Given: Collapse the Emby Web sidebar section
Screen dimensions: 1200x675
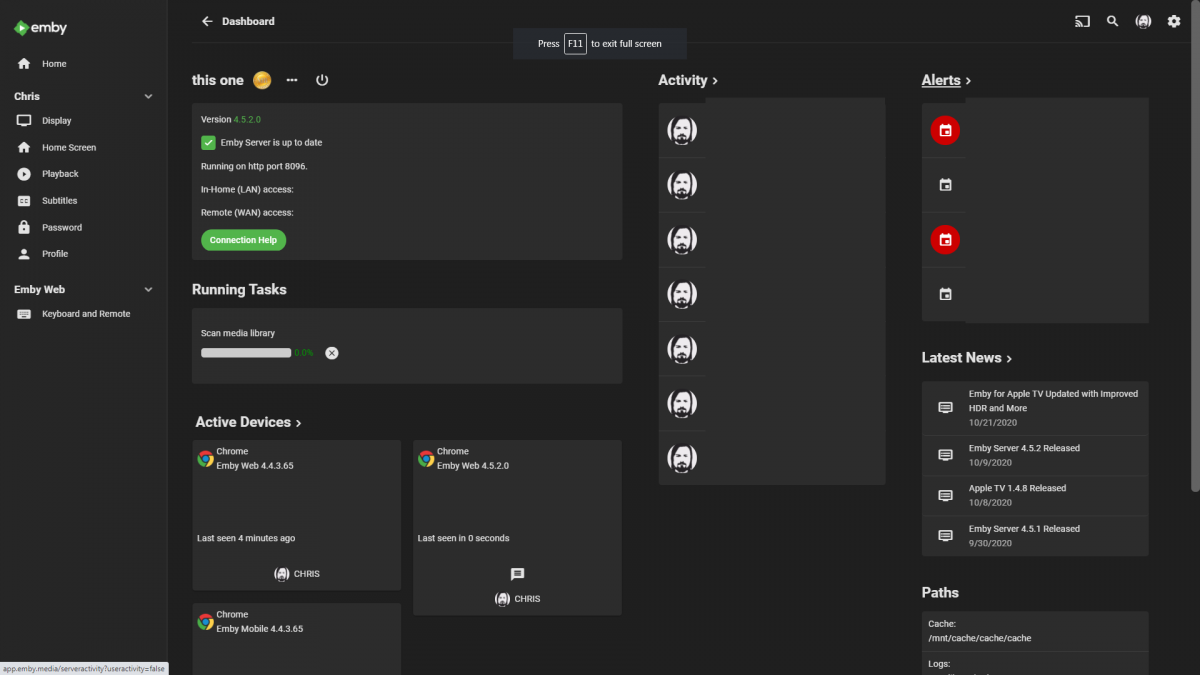Looking at the screenshot, I should point(149,290).
